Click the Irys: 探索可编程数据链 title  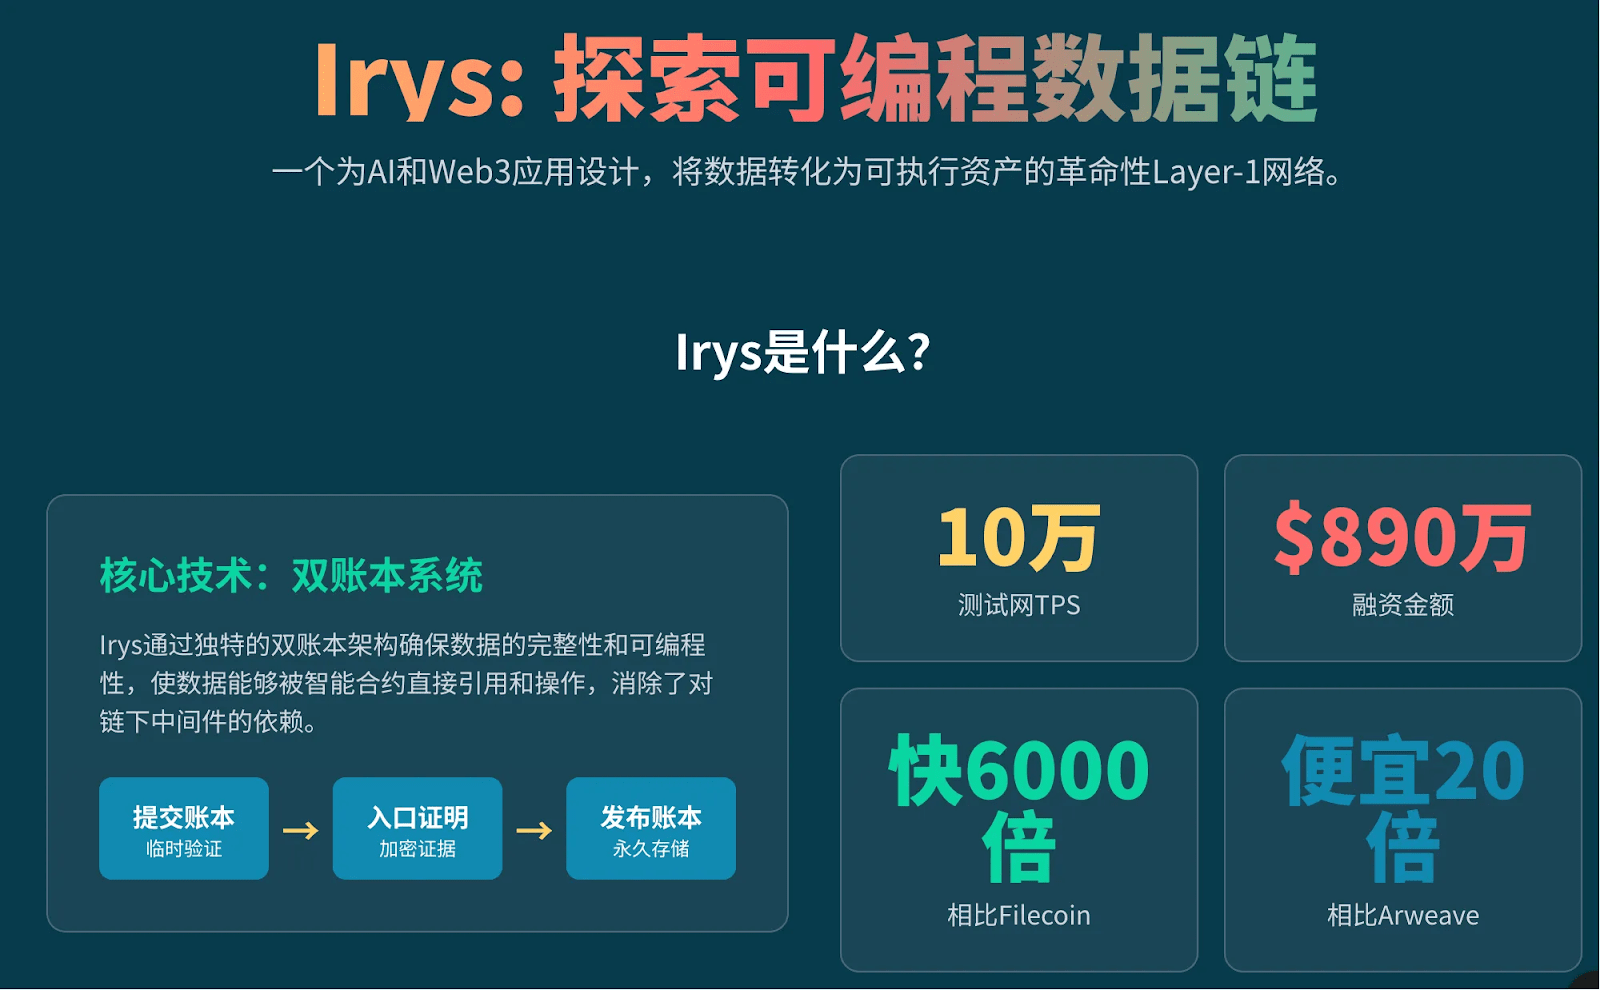click(x=816, y=79)
